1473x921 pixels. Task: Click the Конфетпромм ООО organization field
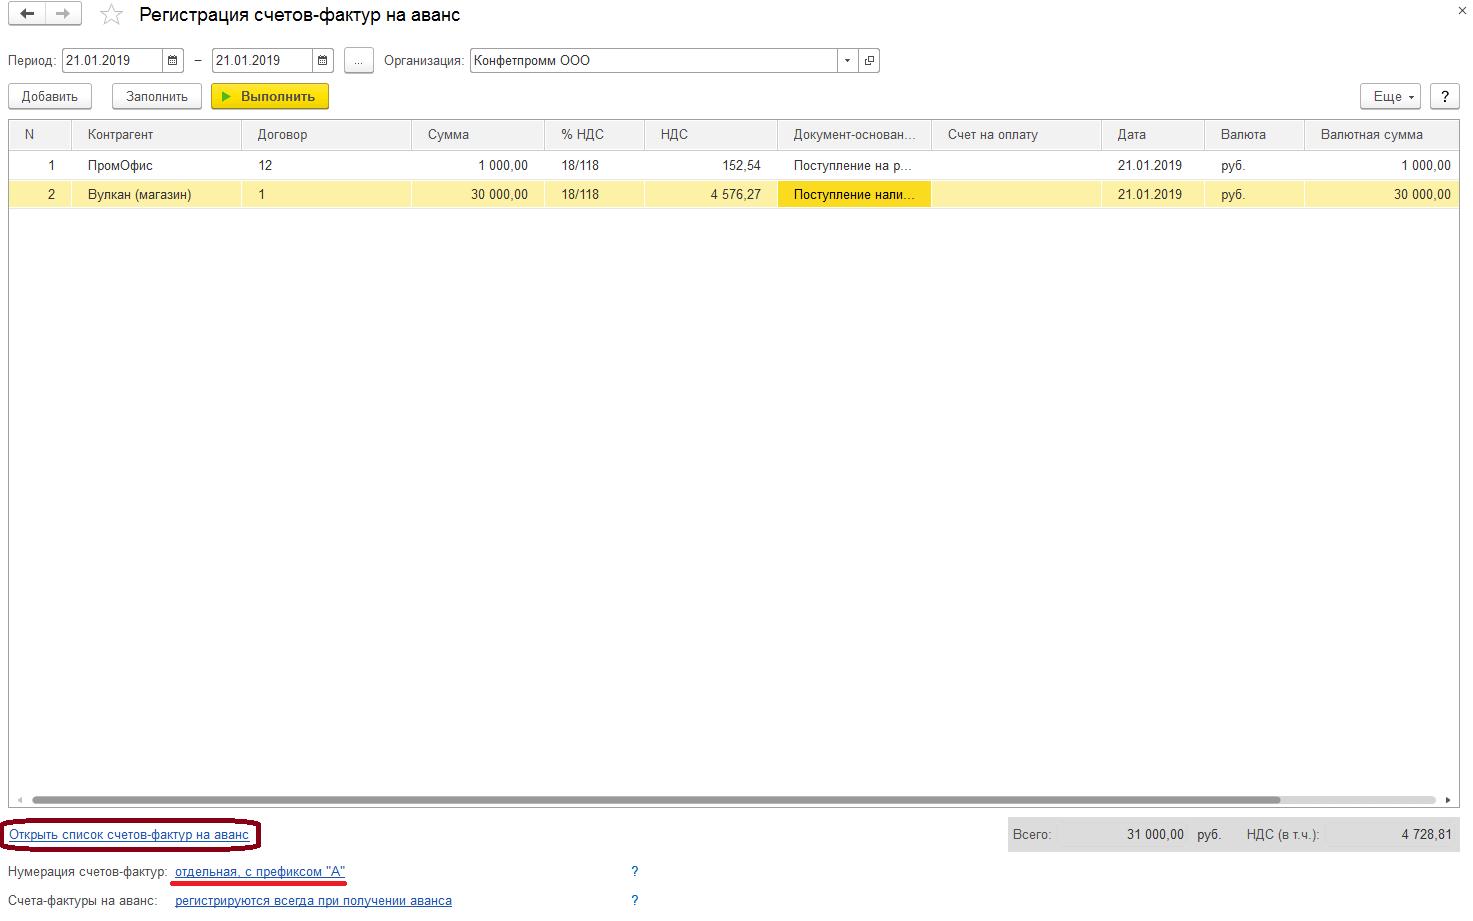coord(654,60)
